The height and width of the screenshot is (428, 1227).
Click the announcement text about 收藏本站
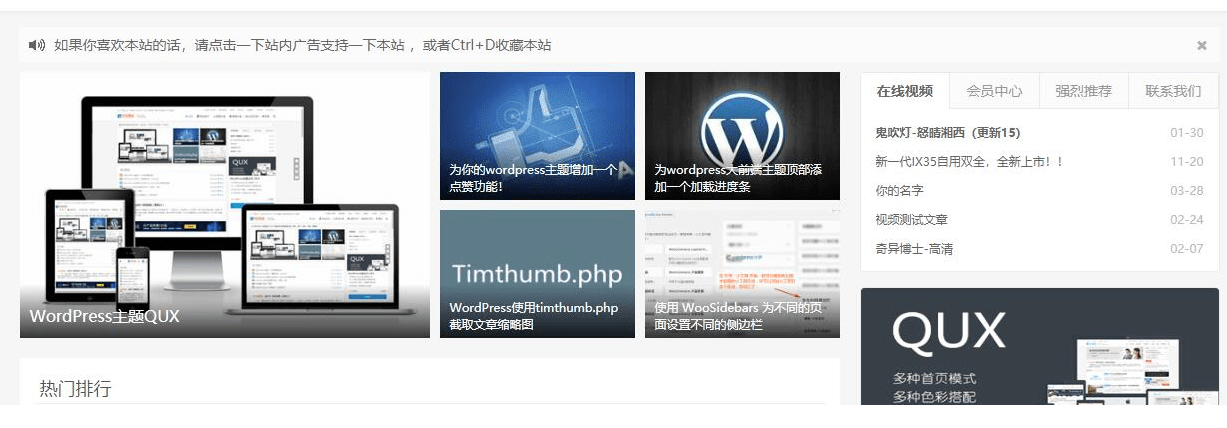click(303, 45)
